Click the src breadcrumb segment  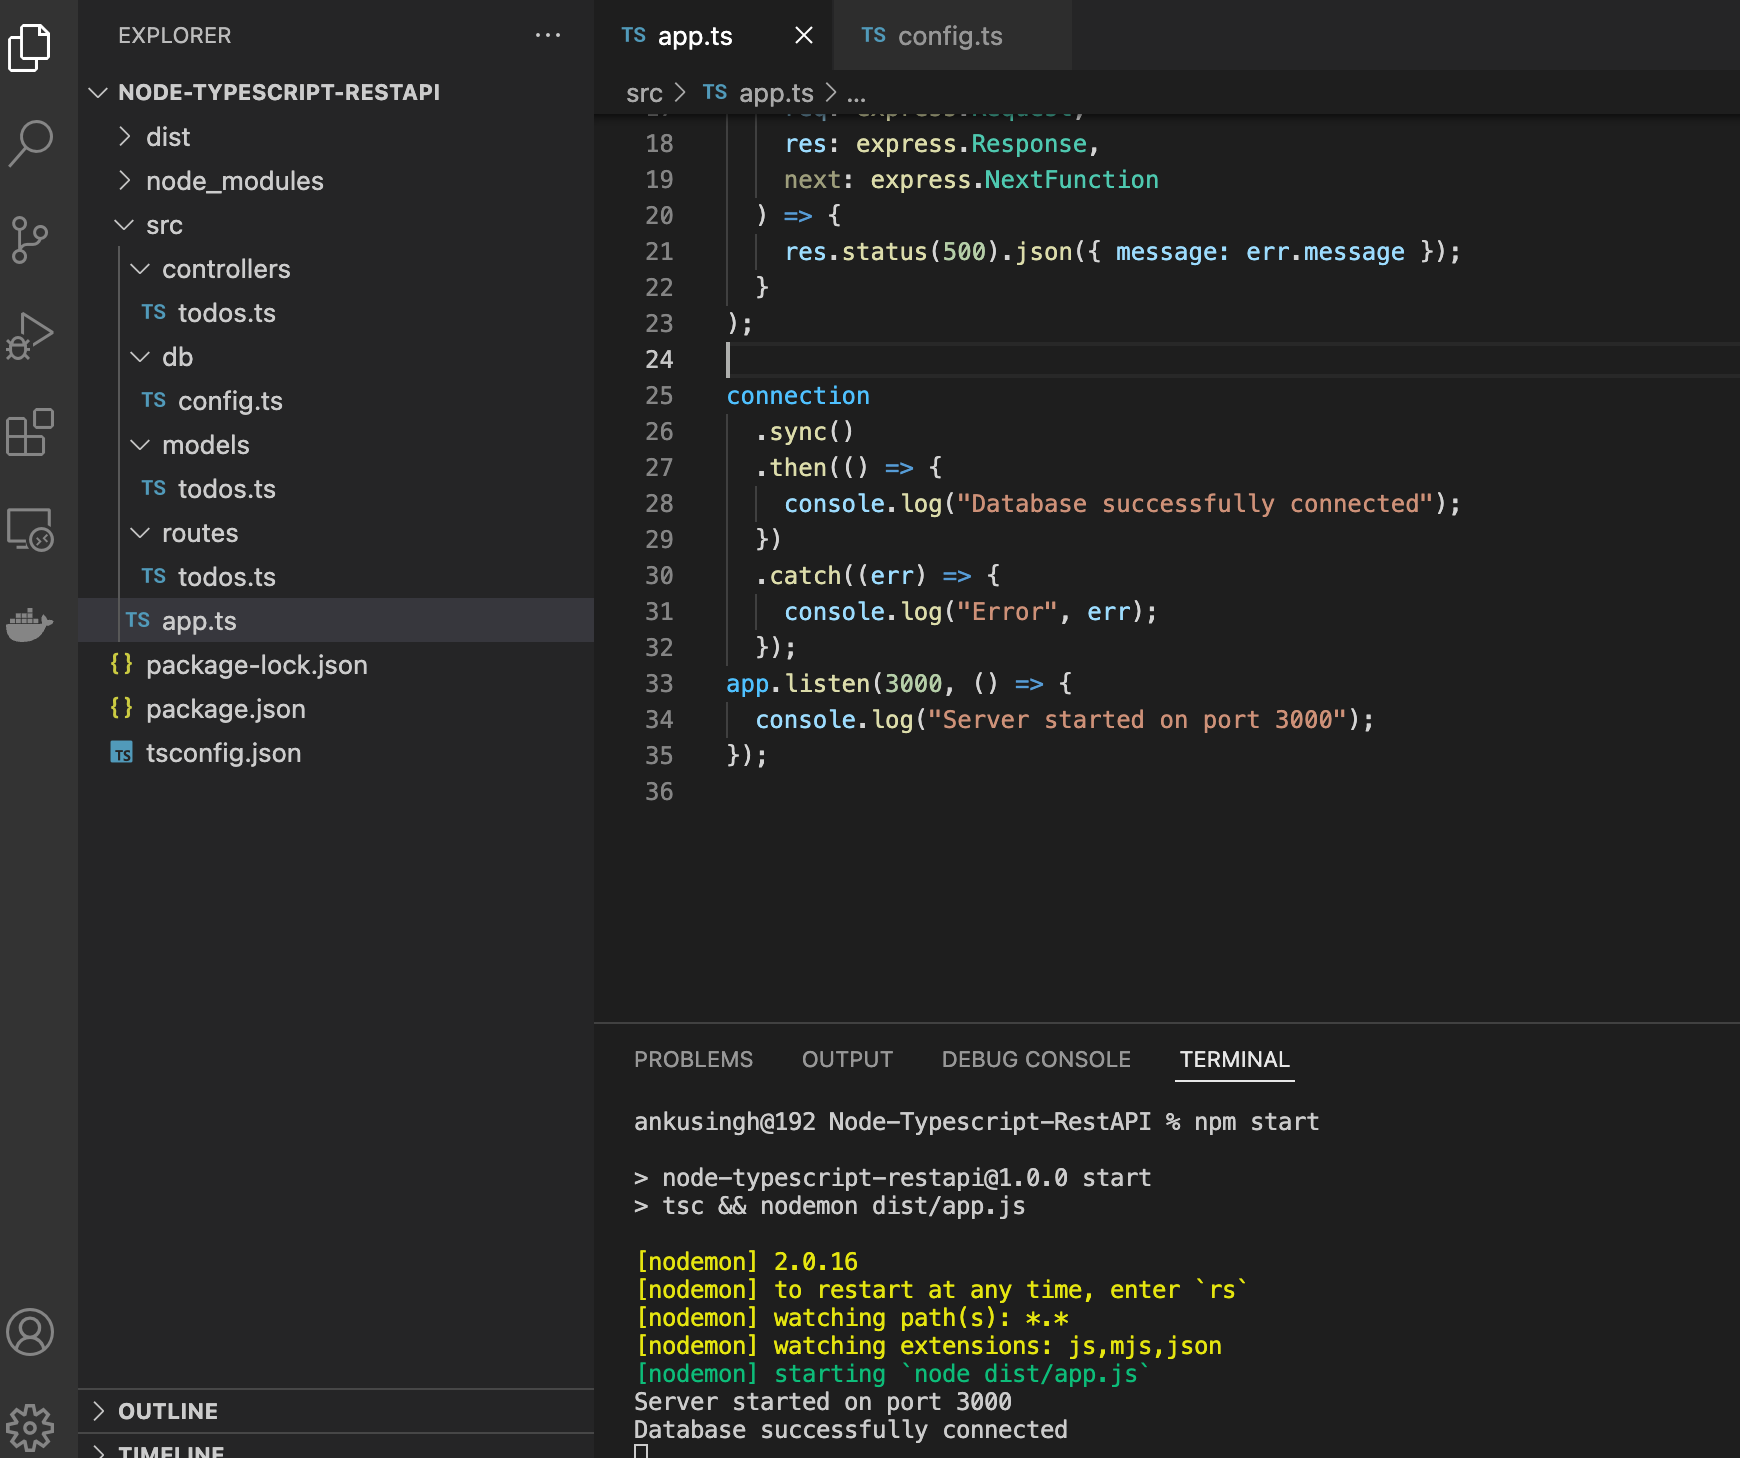644,93
